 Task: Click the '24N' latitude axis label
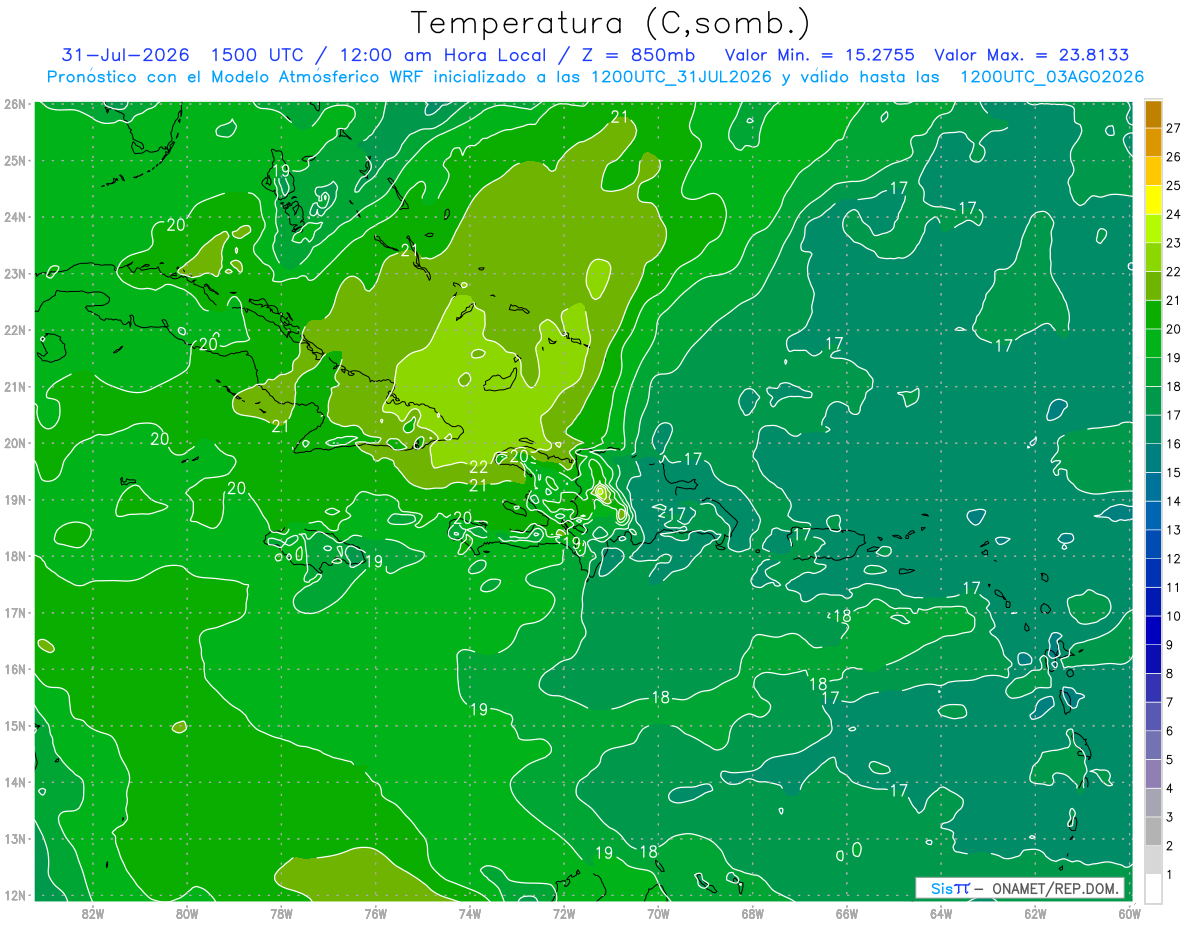[x=15, y=217]
